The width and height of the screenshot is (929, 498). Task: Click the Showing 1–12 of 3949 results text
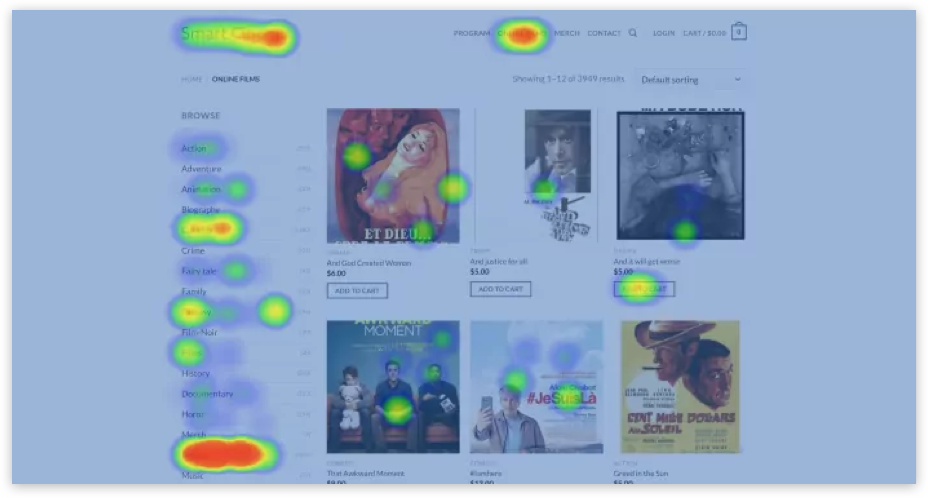click(x=568, y=79)
